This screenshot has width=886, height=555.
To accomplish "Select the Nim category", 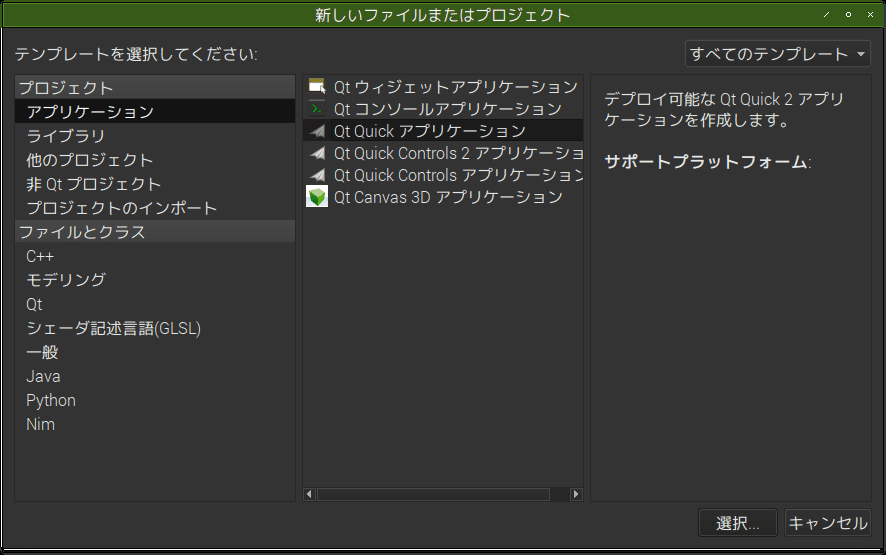I will point(155,424).
